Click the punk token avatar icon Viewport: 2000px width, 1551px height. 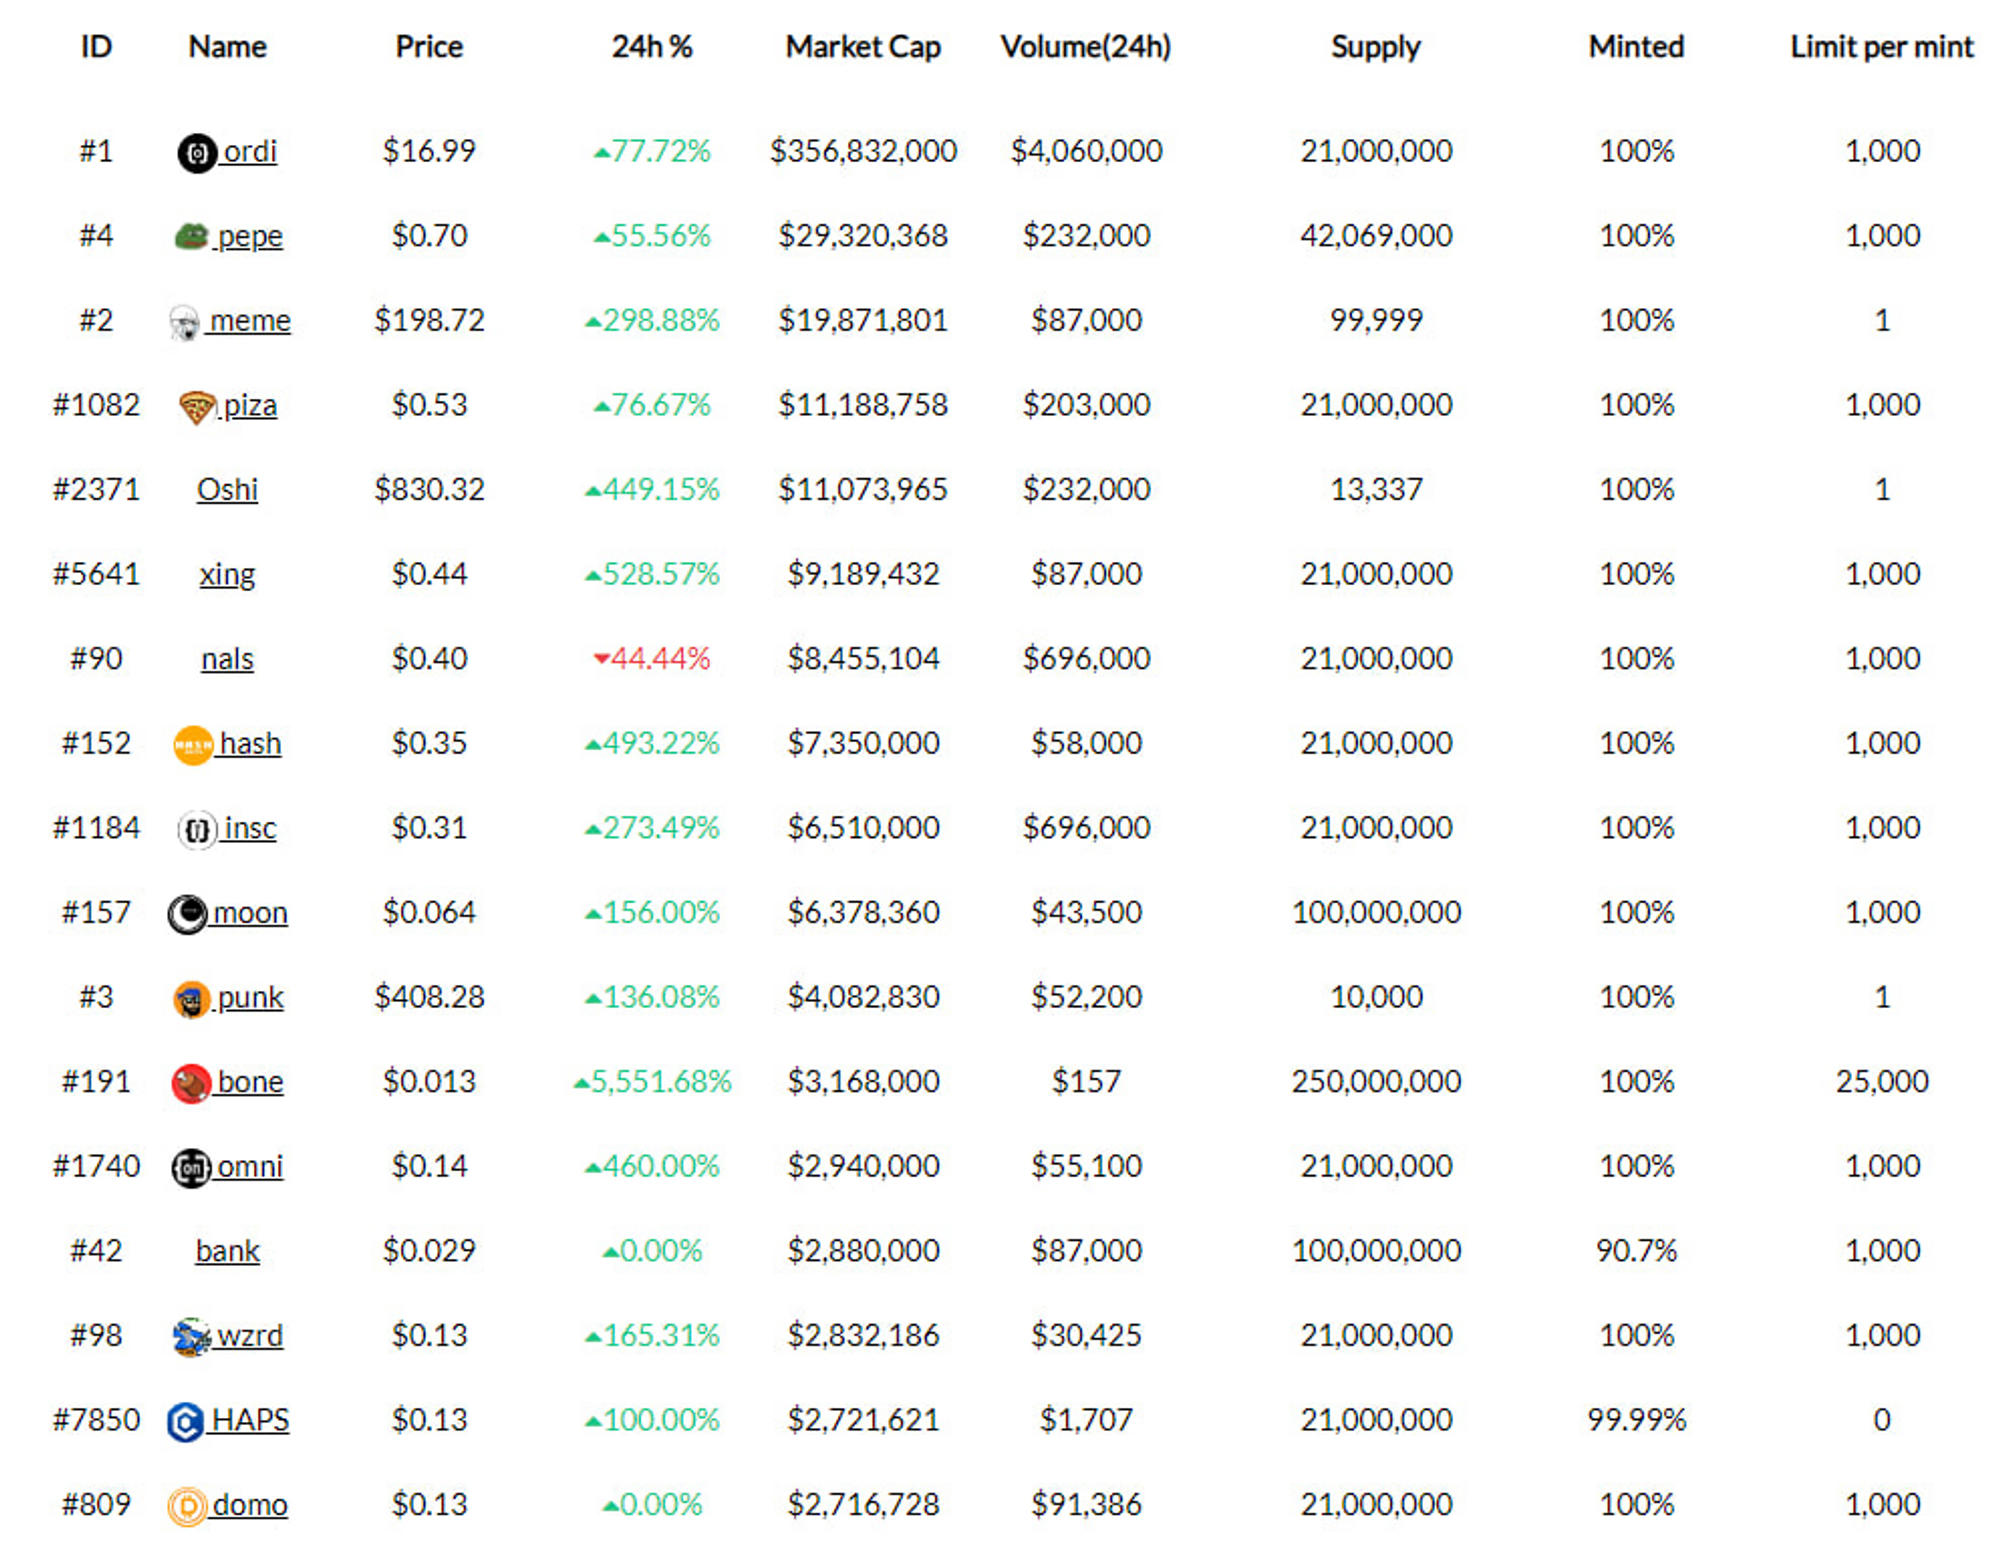pos(191,999)
